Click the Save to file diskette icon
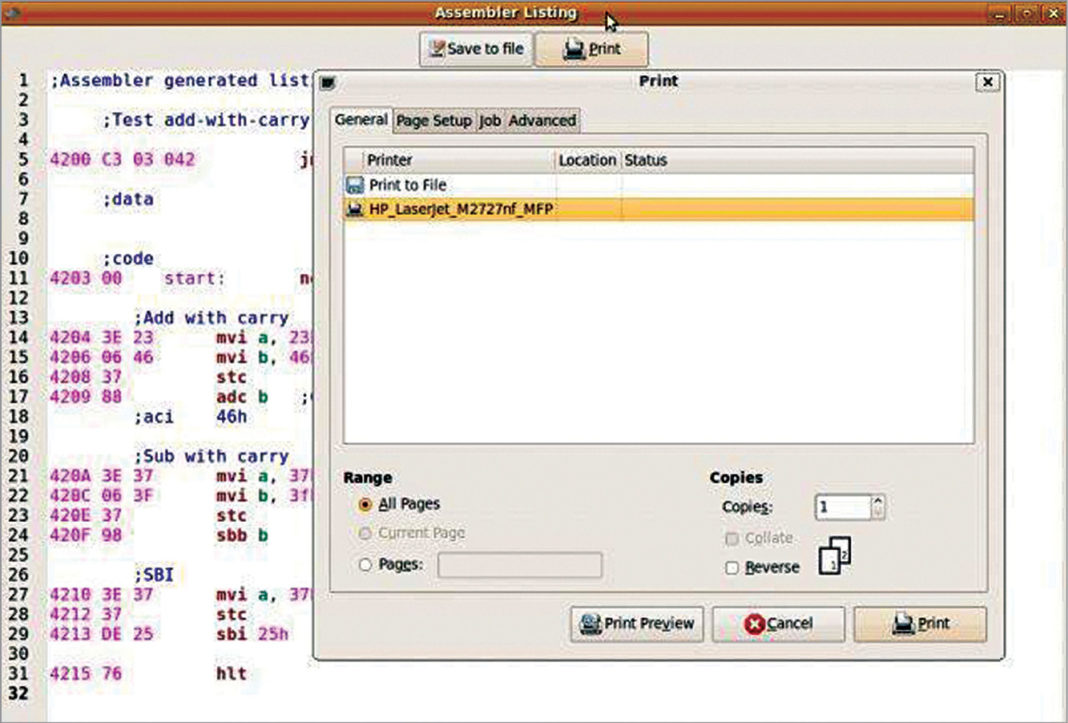 [x=437, y=47]
